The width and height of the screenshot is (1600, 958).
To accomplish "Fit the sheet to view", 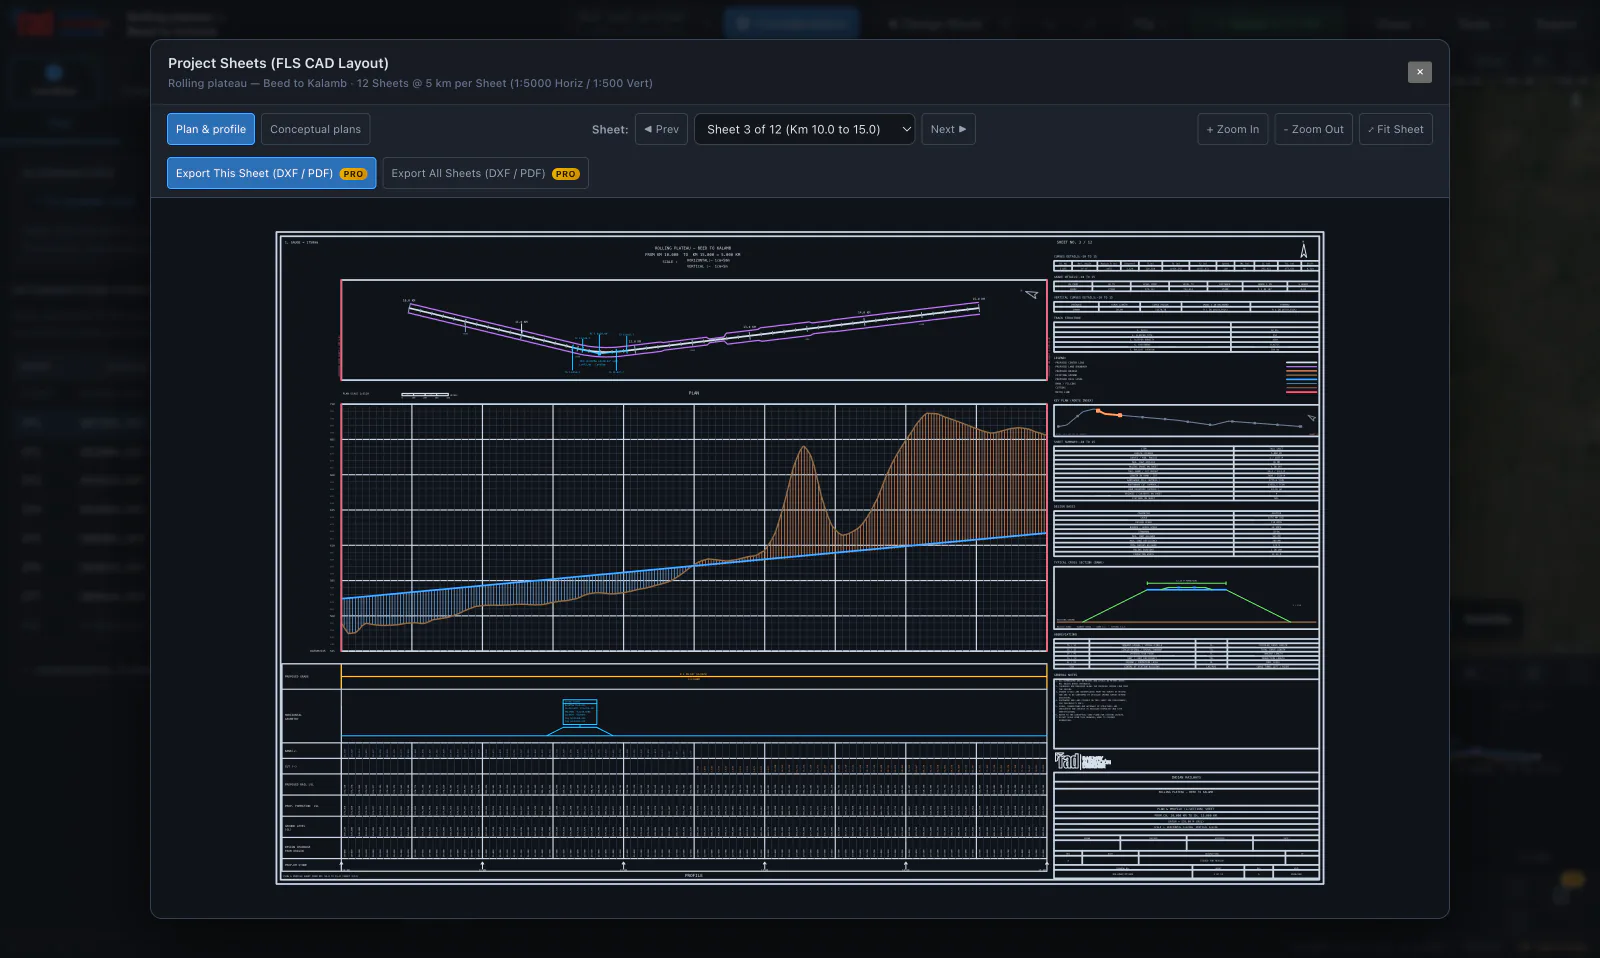I will pos(1396,129).
